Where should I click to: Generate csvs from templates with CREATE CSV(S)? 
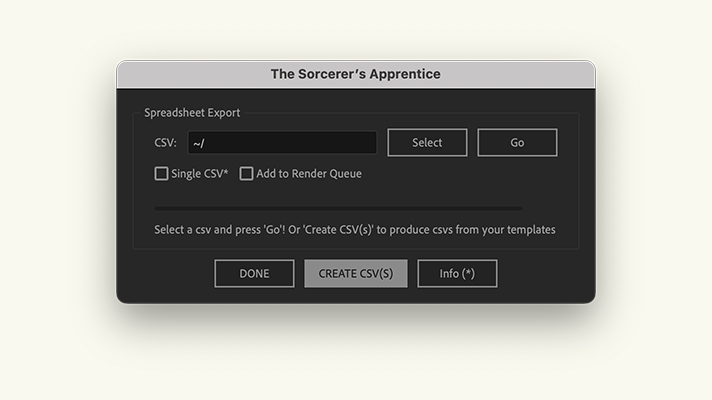click(356, 273)
